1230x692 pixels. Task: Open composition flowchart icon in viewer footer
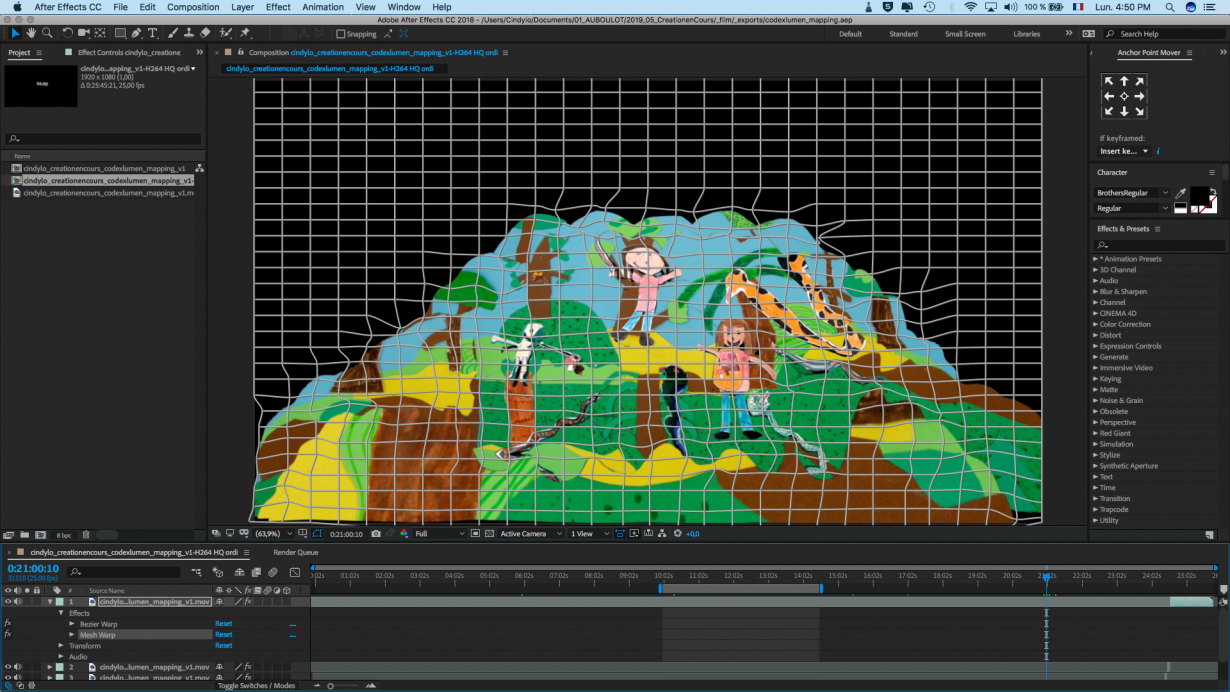[662, 534]
